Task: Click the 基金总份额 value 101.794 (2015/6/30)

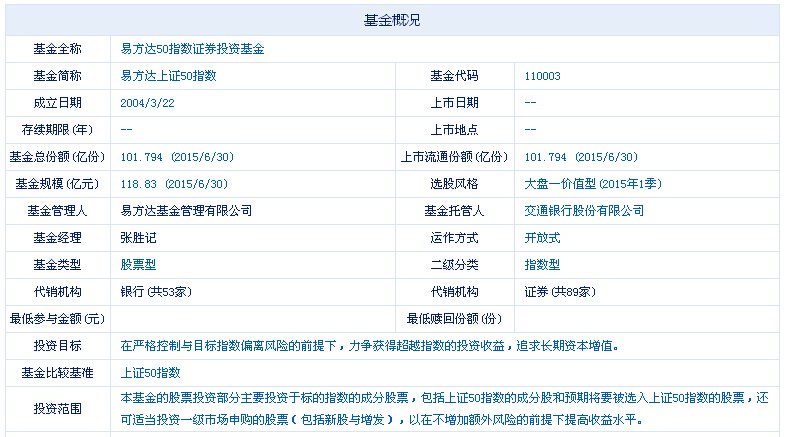Action: click(177, 157)
